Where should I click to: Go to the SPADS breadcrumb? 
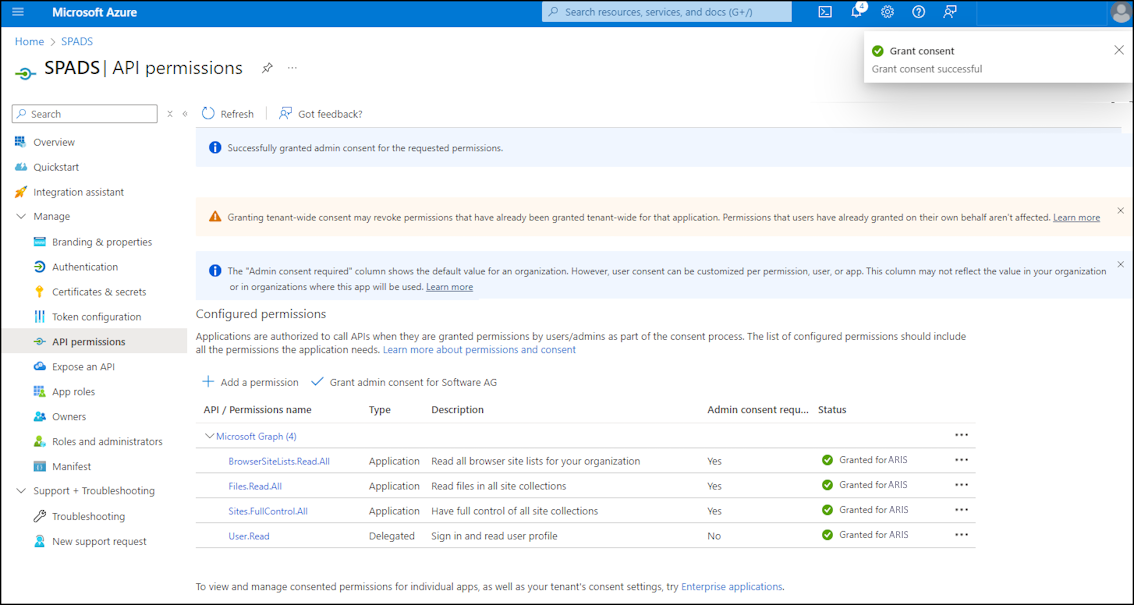[x=77, y=41]
